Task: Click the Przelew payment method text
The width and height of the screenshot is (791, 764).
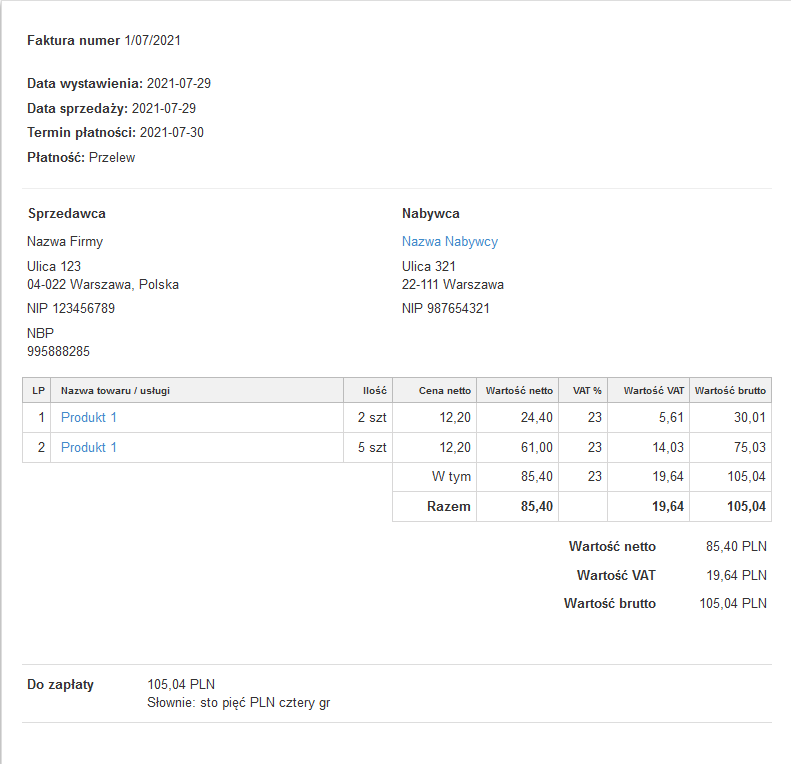Action: [112, 157]
